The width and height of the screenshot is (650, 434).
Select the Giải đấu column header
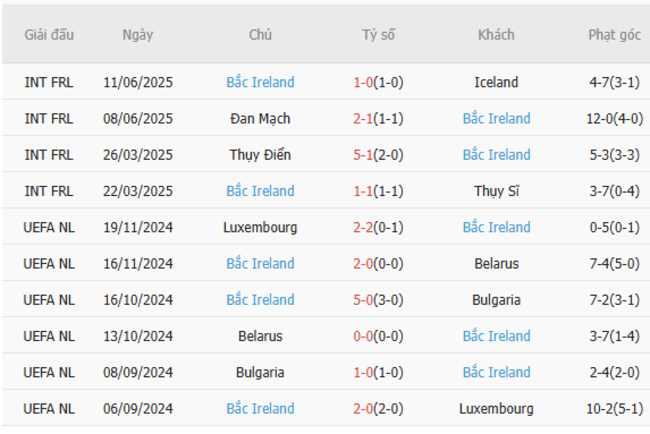[x=49, y=34]
